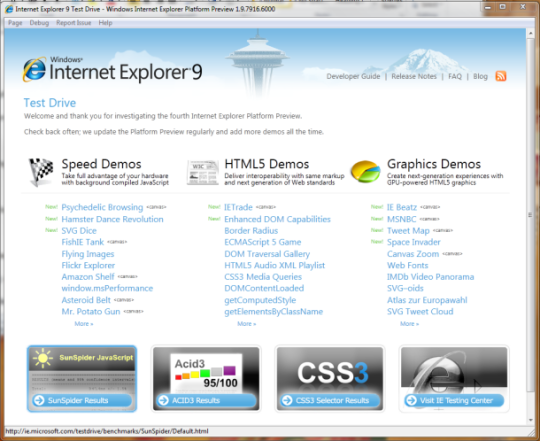Open the IETrade demo
The image size is (540, 441).
click(x=238, y=207)
